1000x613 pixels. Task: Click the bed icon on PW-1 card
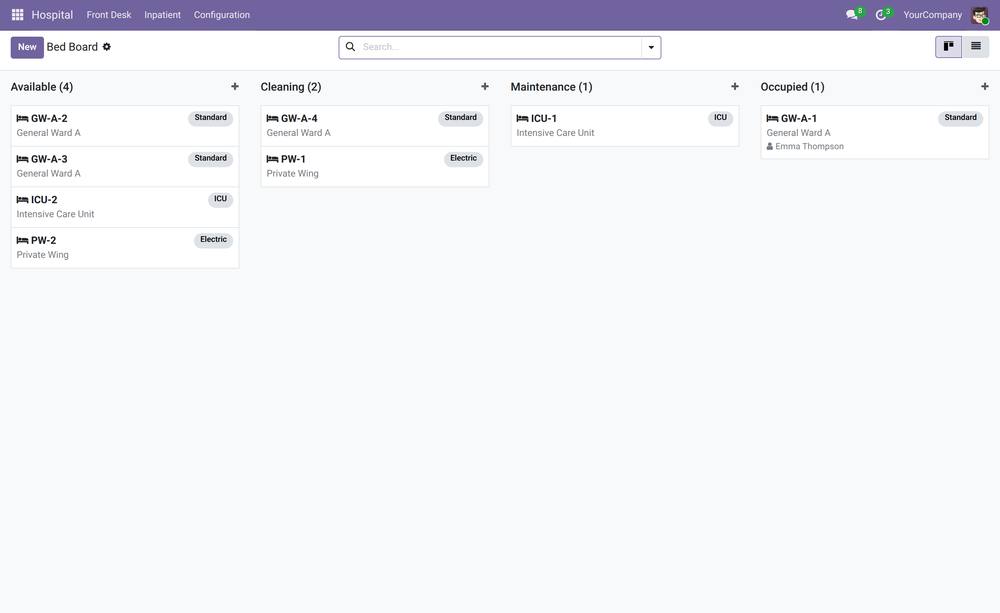coord(272,159)
